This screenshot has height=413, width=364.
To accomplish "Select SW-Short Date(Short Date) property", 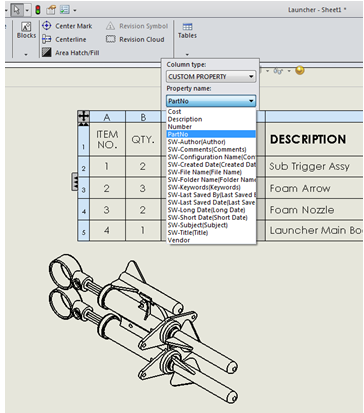I will pos(211,218).
